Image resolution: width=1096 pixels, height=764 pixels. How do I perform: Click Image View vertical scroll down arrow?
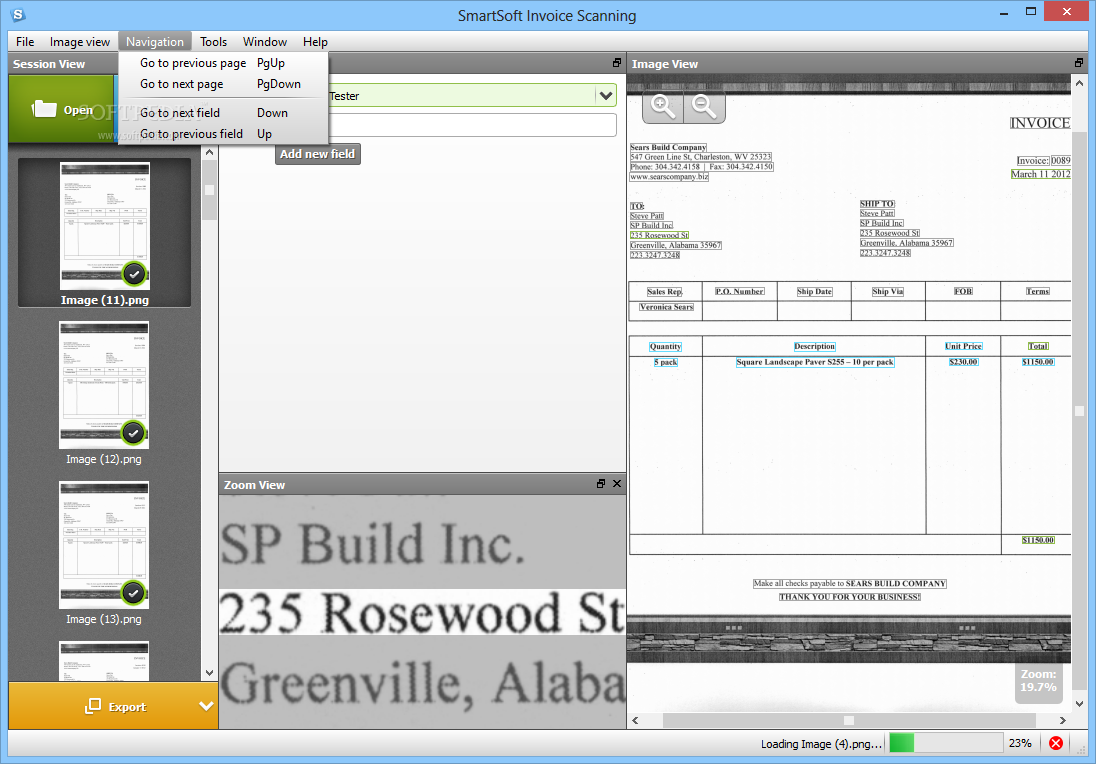[1079, 703]
